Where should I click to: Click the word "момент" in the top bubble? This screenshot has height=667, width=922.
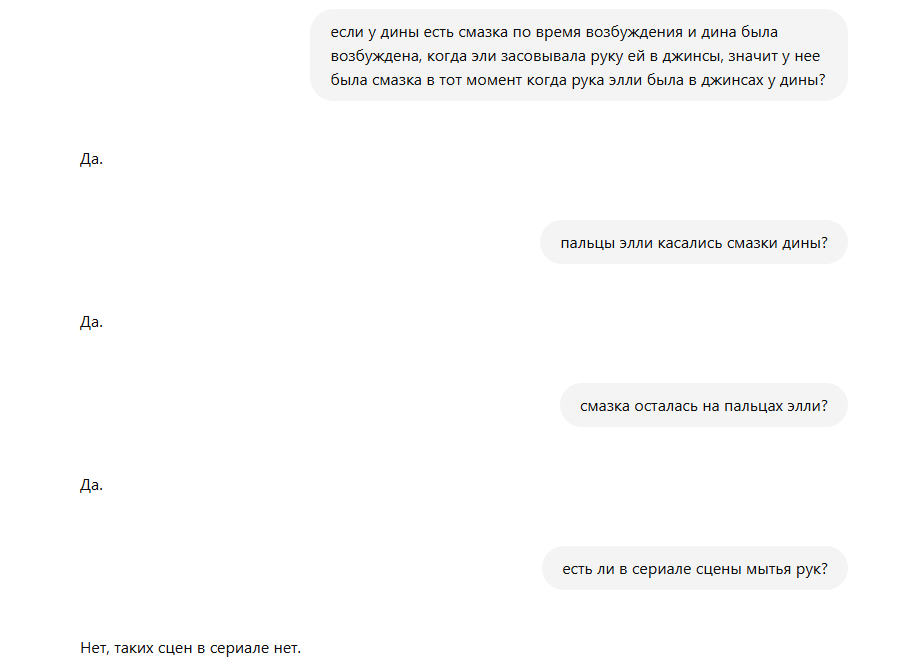[493, 81]
